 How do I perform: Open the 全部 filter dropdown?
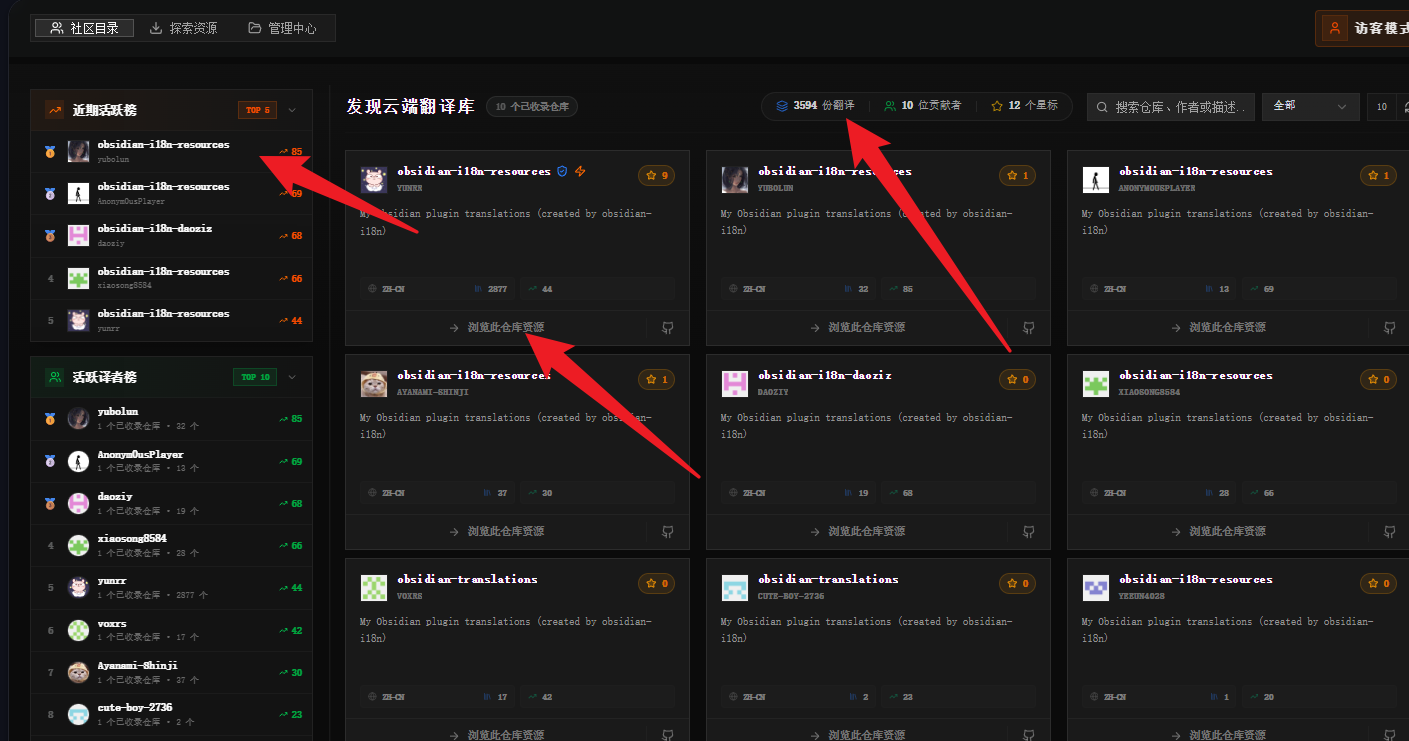(1310, 106)
